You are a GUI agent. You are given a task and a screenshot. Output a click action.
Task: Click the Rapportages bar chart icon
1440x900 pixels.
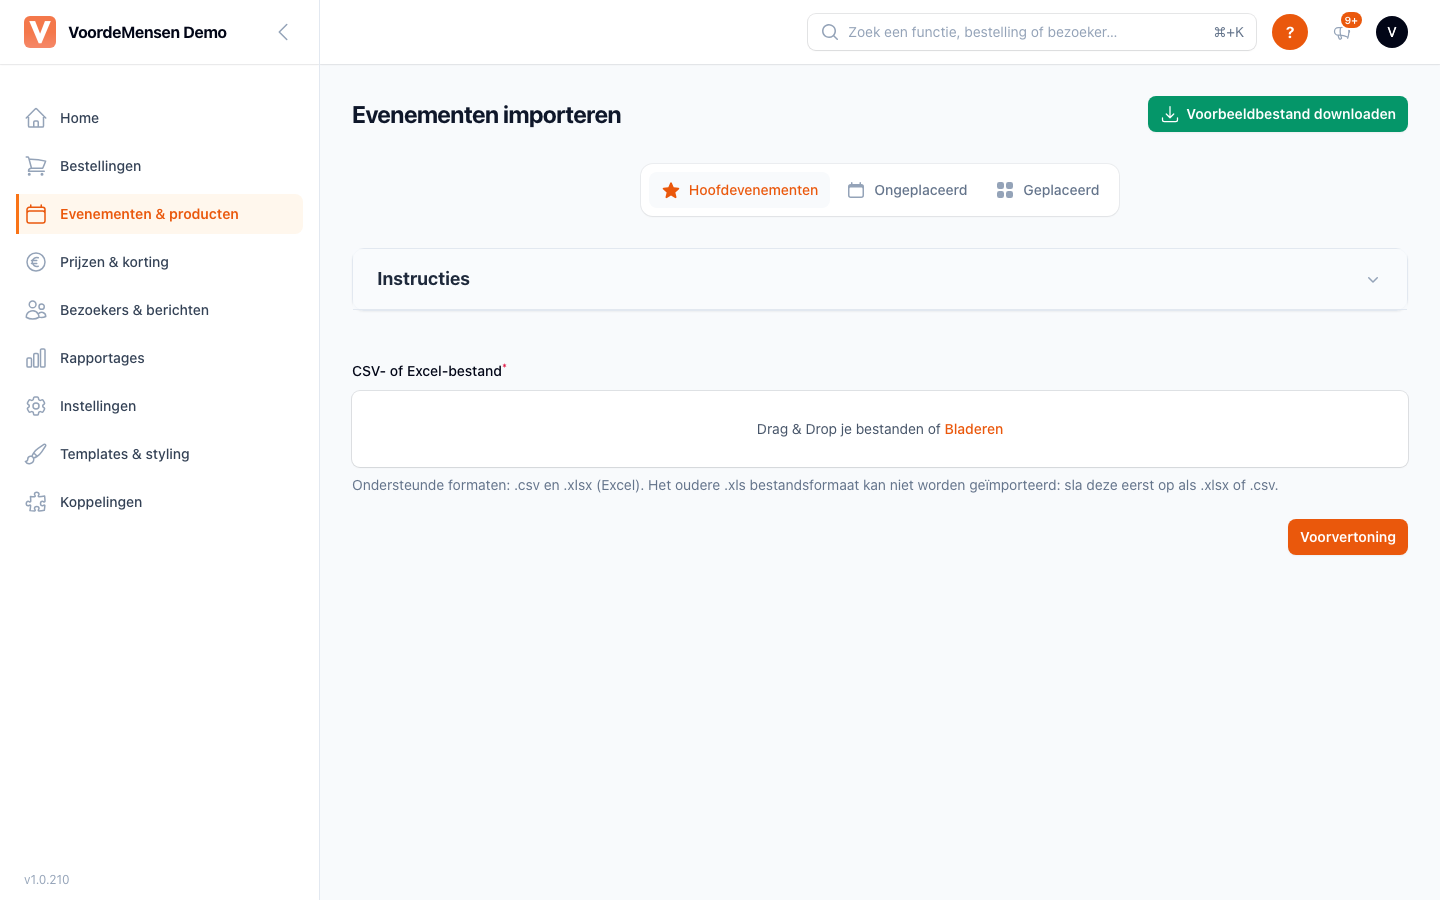click(x=36, y=358)
